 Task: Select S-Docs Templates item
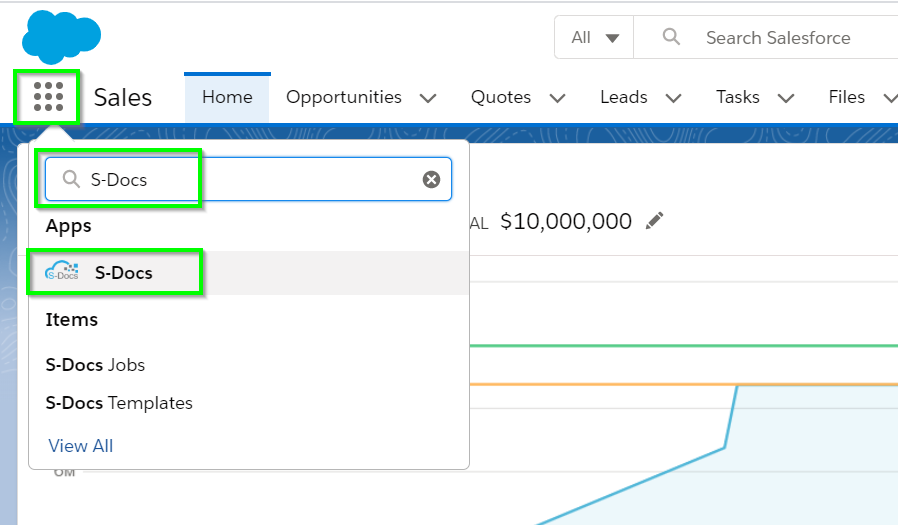(x=119, y=403)
